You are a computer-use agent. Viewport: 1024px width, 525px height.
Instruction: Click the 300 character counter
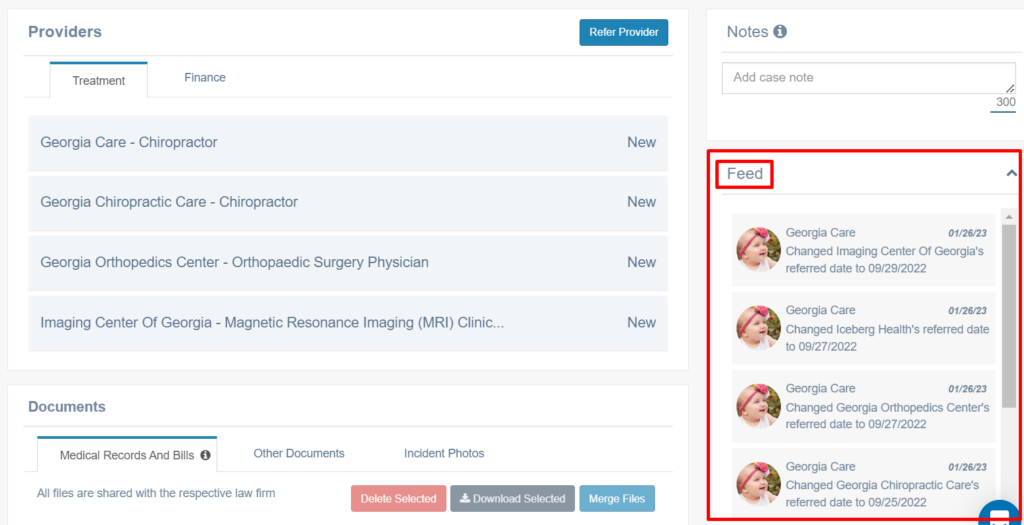[x=1005, y=103]
